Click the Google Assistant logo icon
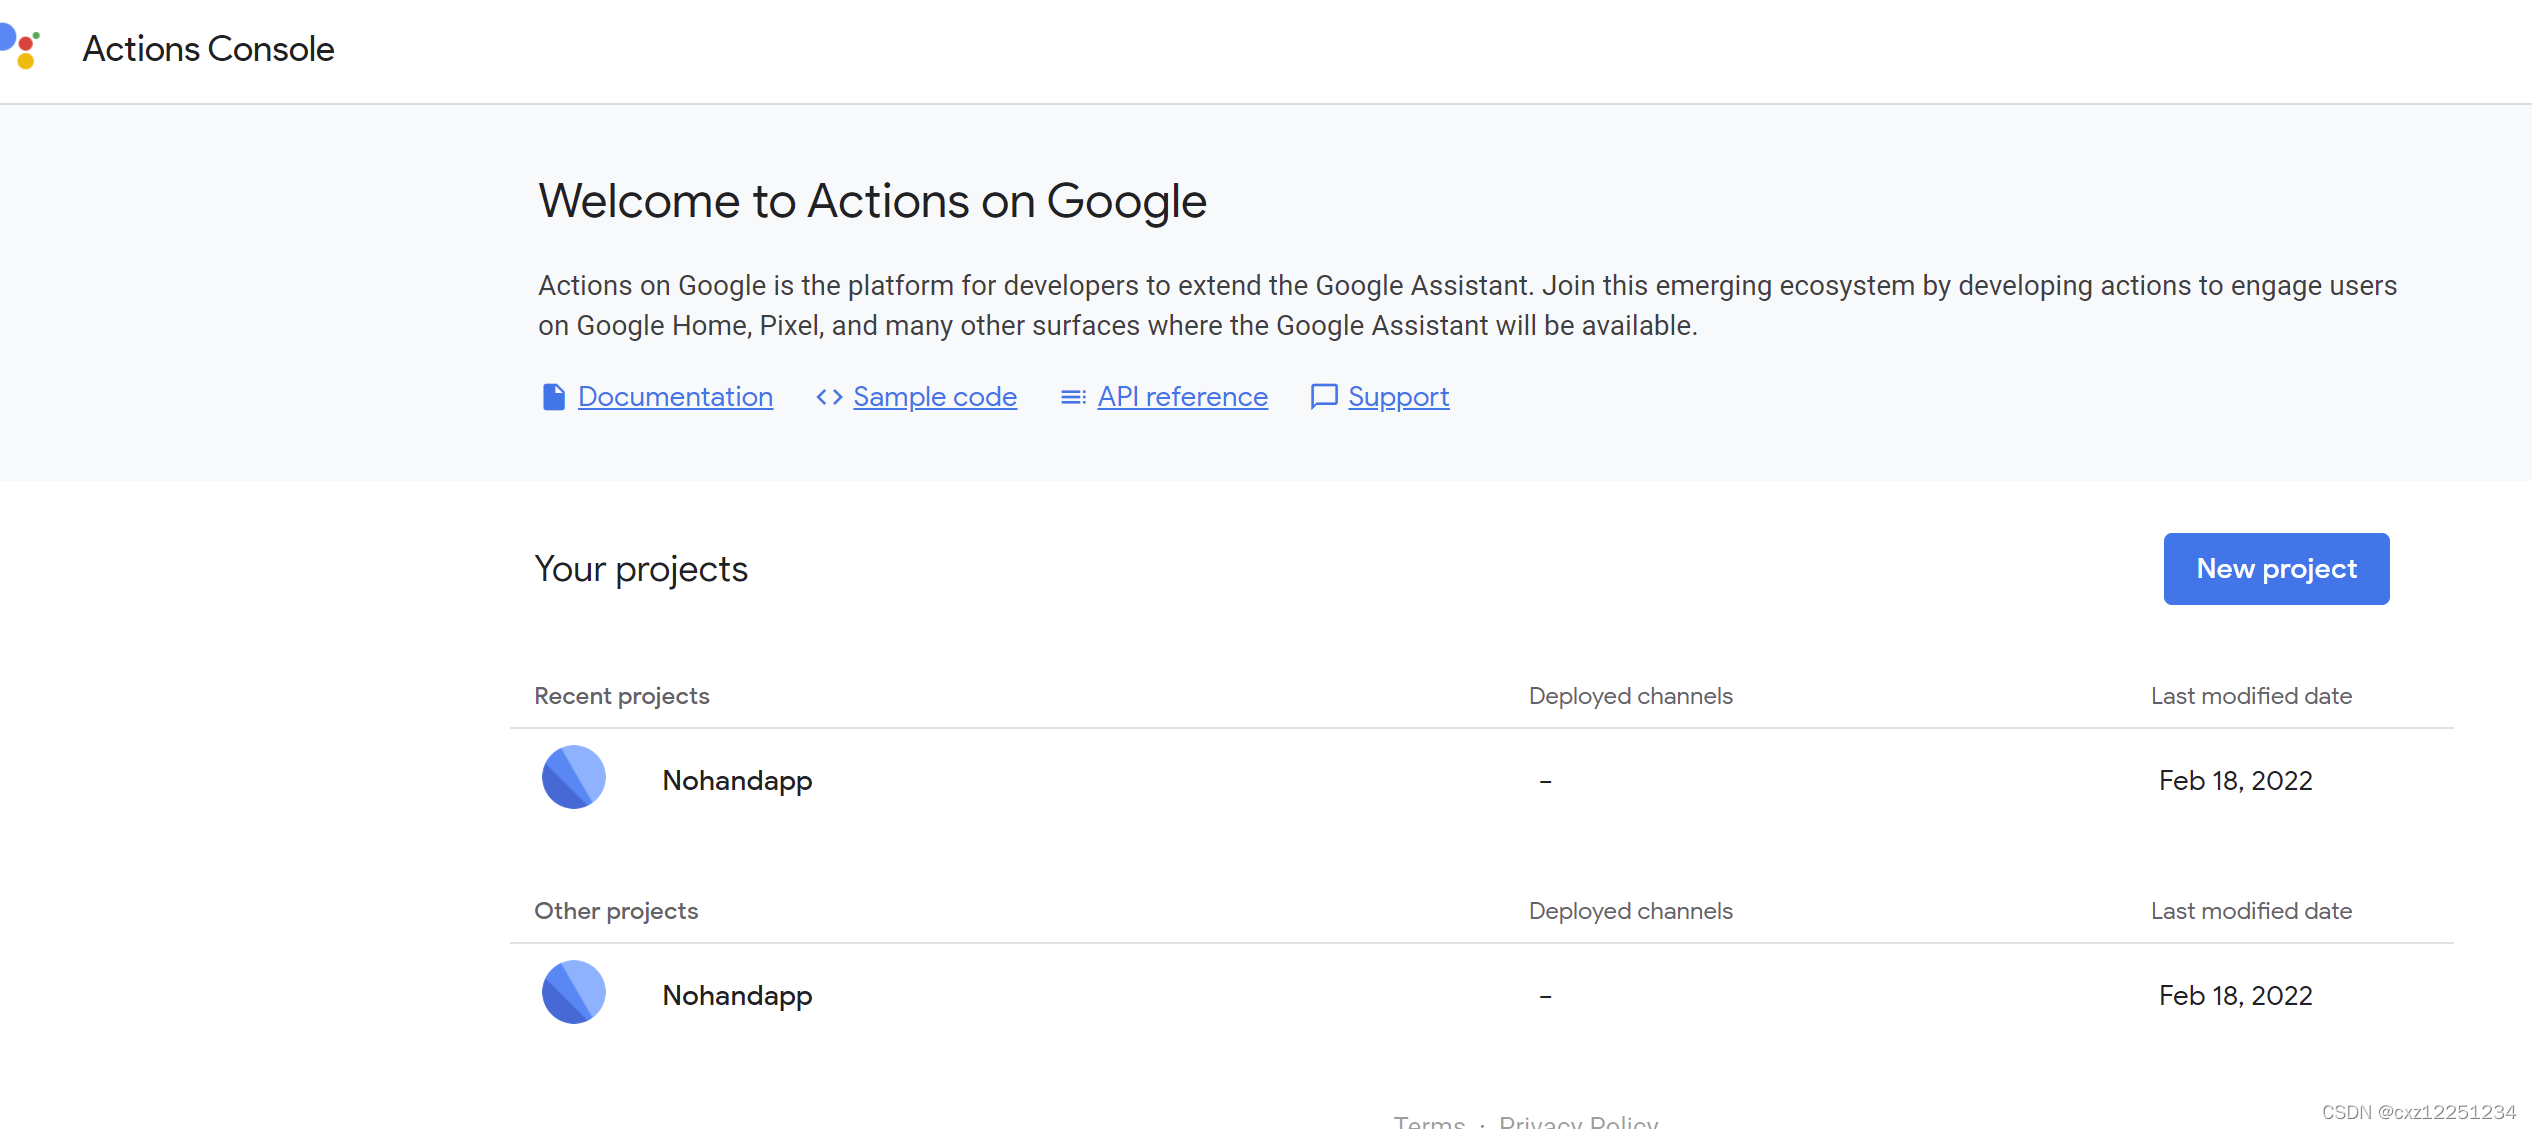This screenshot has width=2532, height=1129. 20,47
